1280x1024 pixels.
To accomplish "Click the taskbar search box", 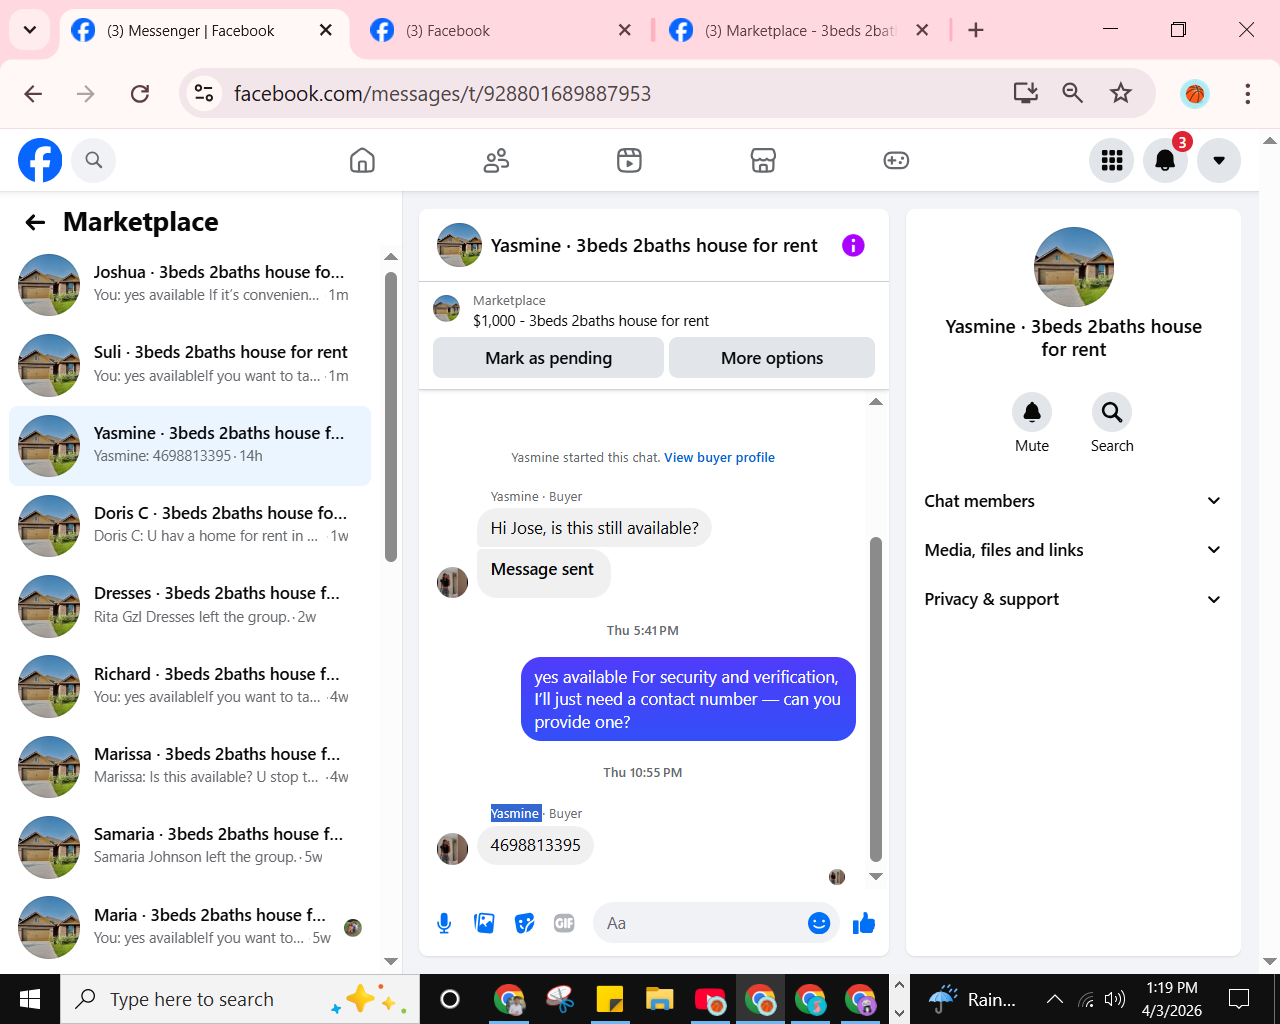I will coord(240,999).
